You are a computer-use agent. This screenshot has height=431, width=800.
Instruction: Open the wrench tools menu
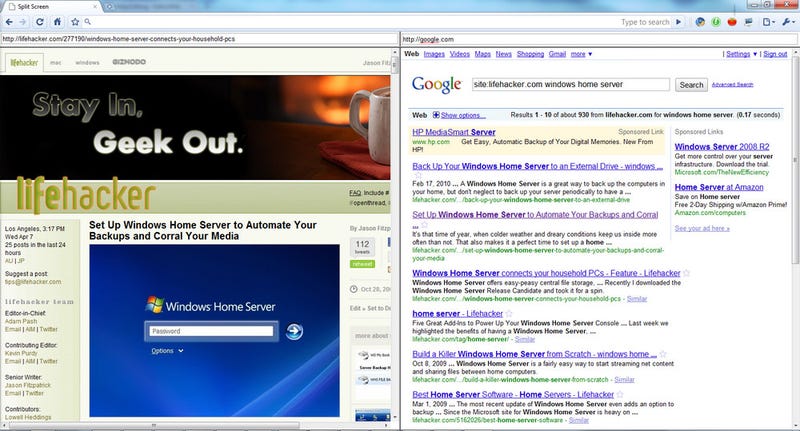[788, 22]
